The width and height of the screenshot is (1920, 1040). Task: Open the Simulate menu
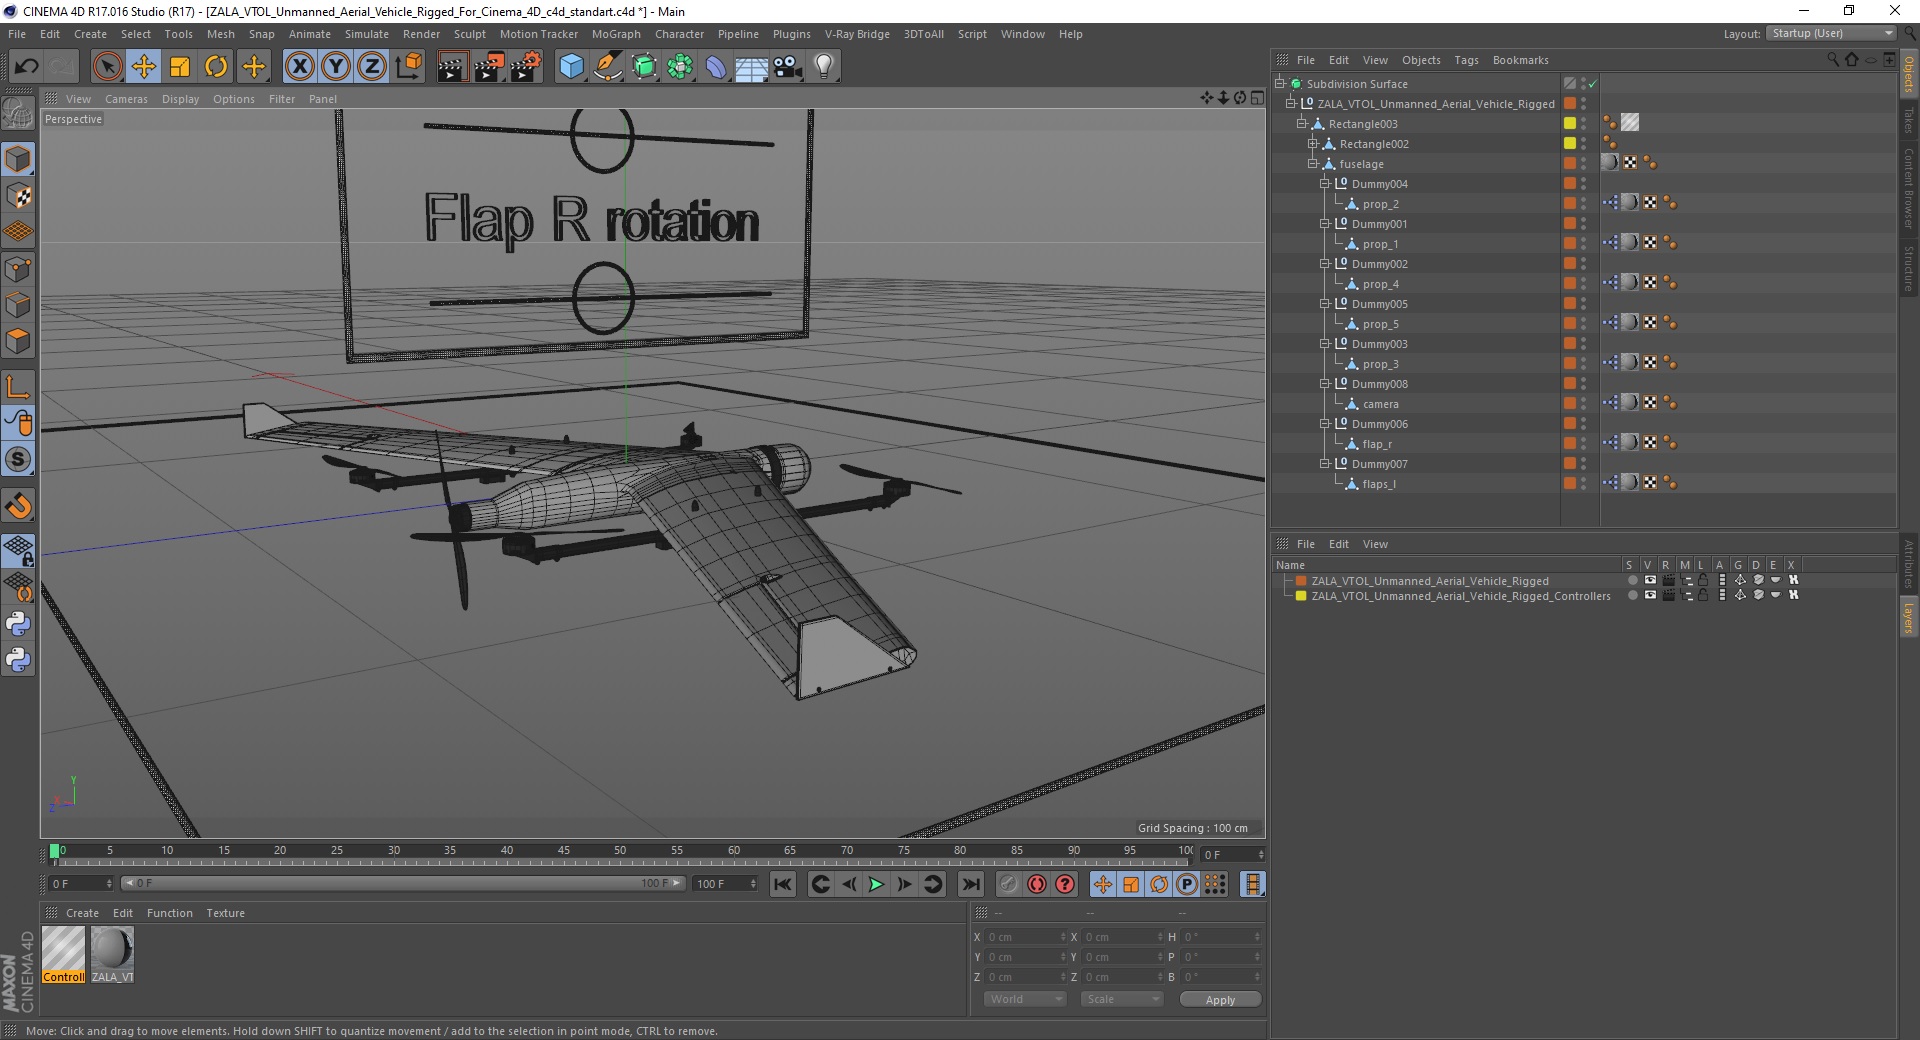pos(367,34)
